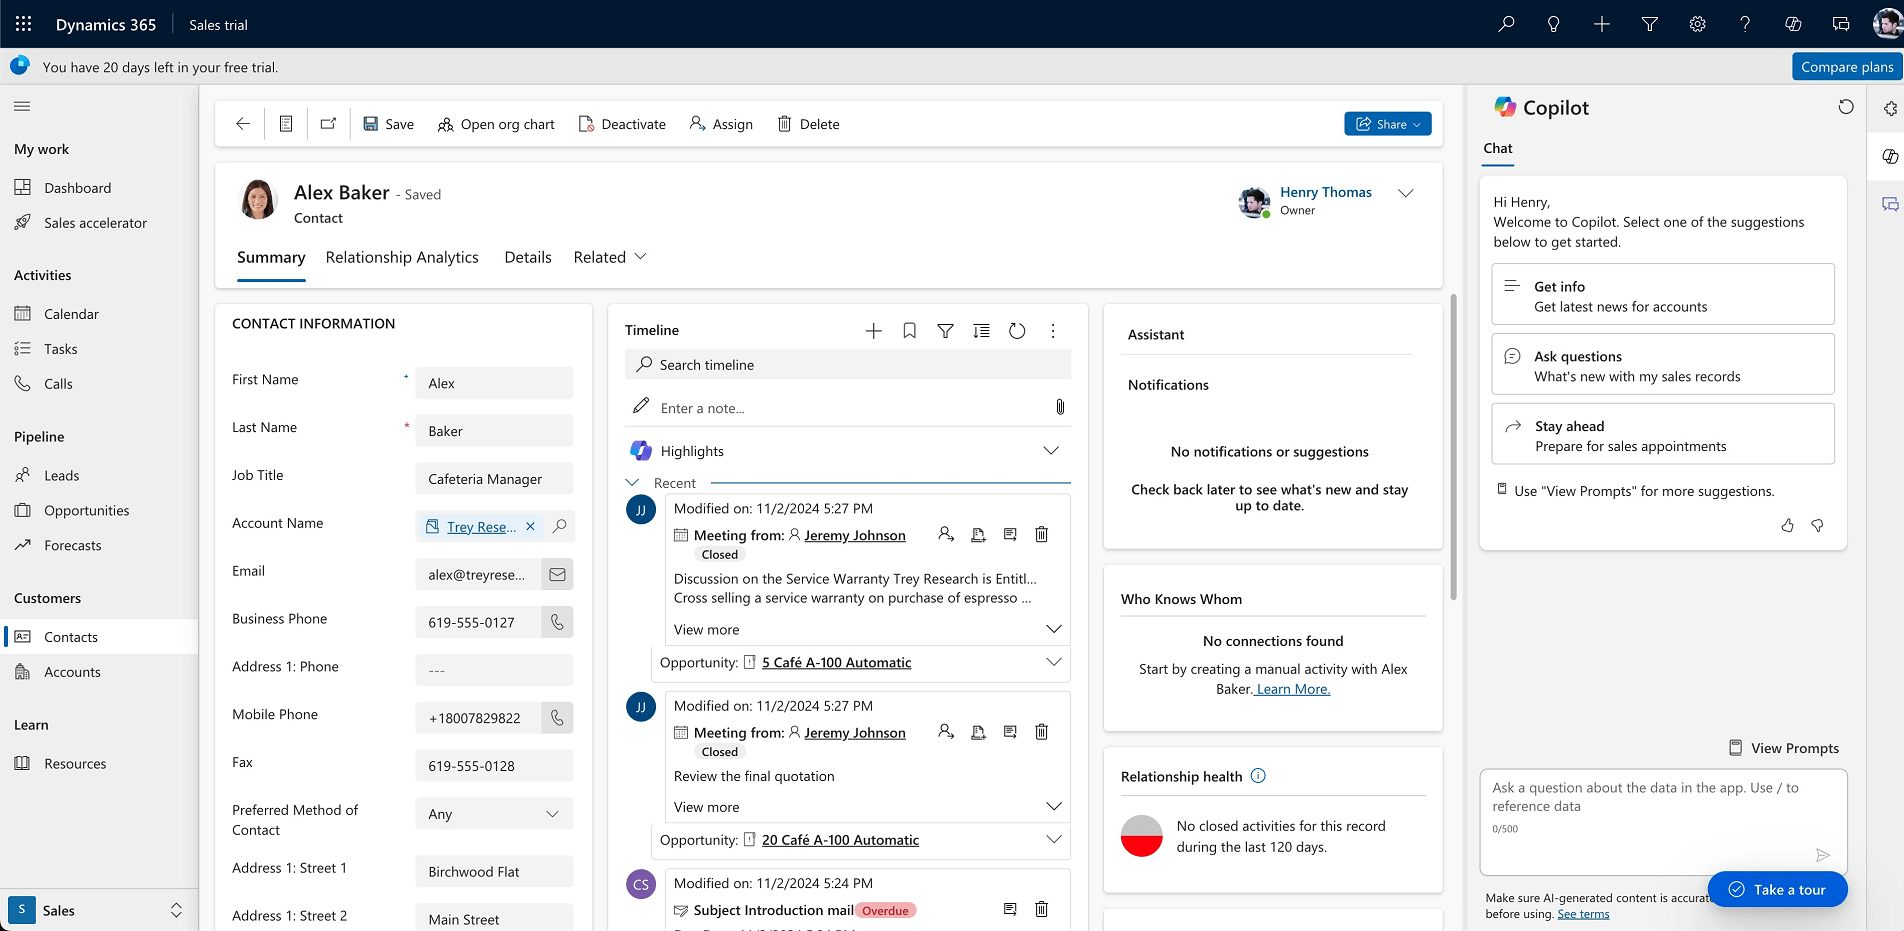Click the lightbulb suggestions icon in top bar
Image resolution: width=1904 pixels, height=931 pixels.
coord(1553,23)
